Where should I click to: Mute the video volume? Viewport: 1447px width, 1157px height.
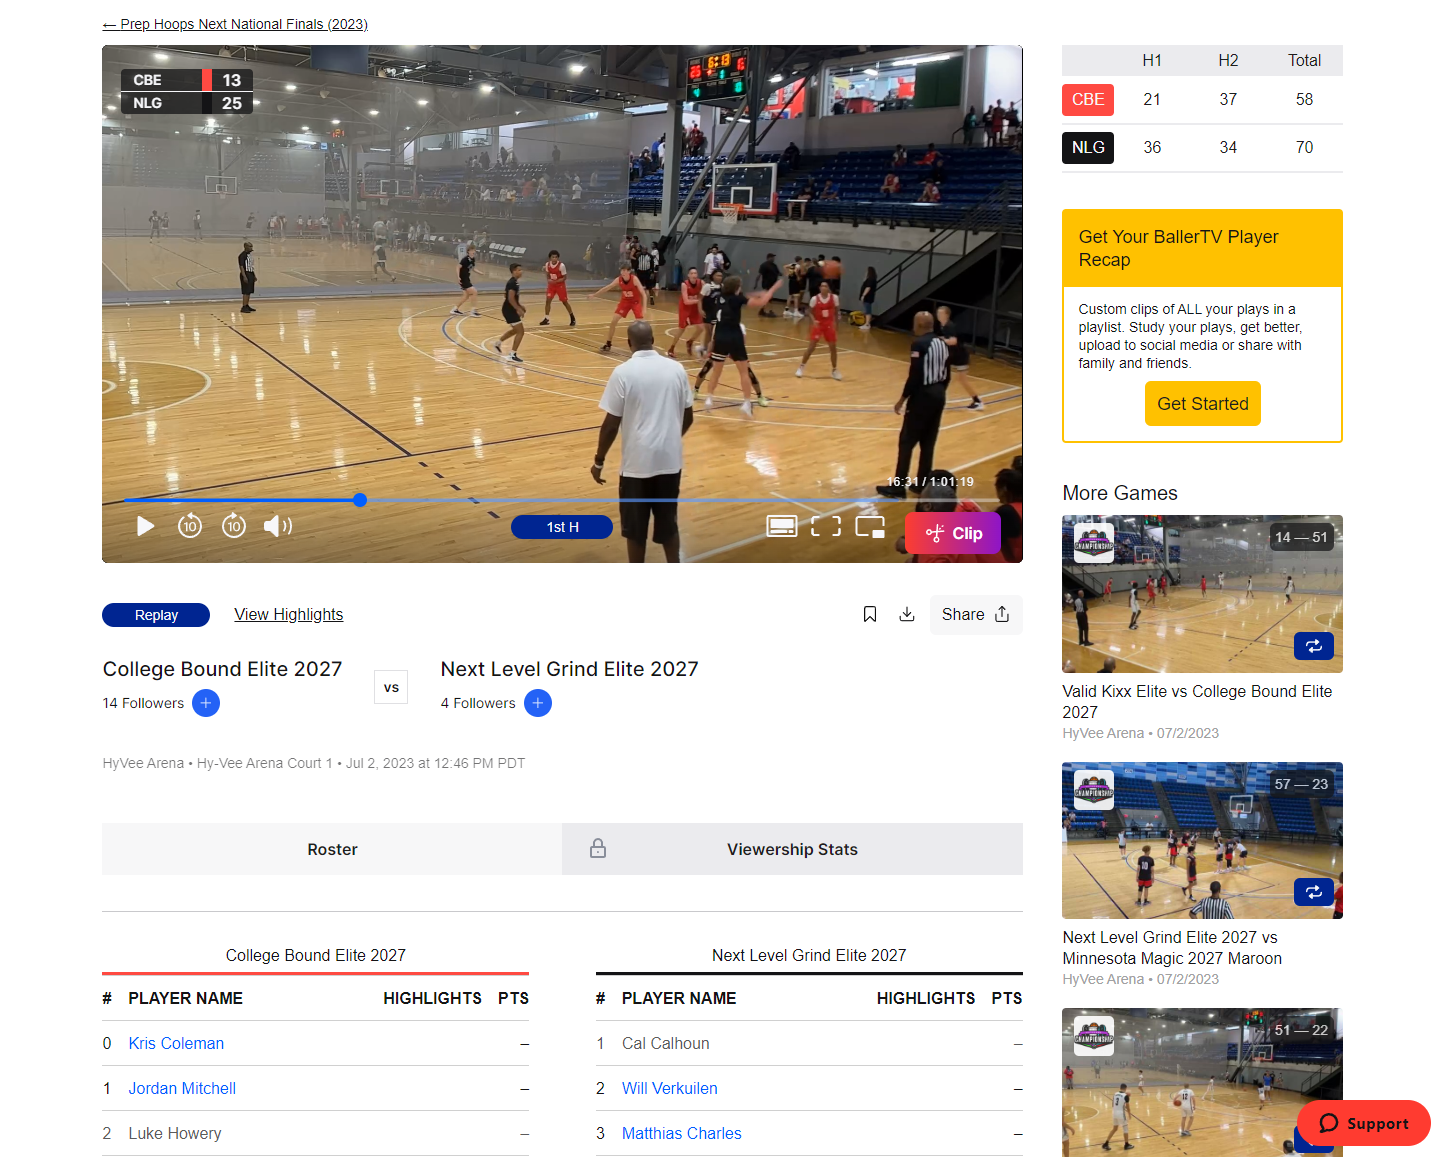click(x=277, y=526)
